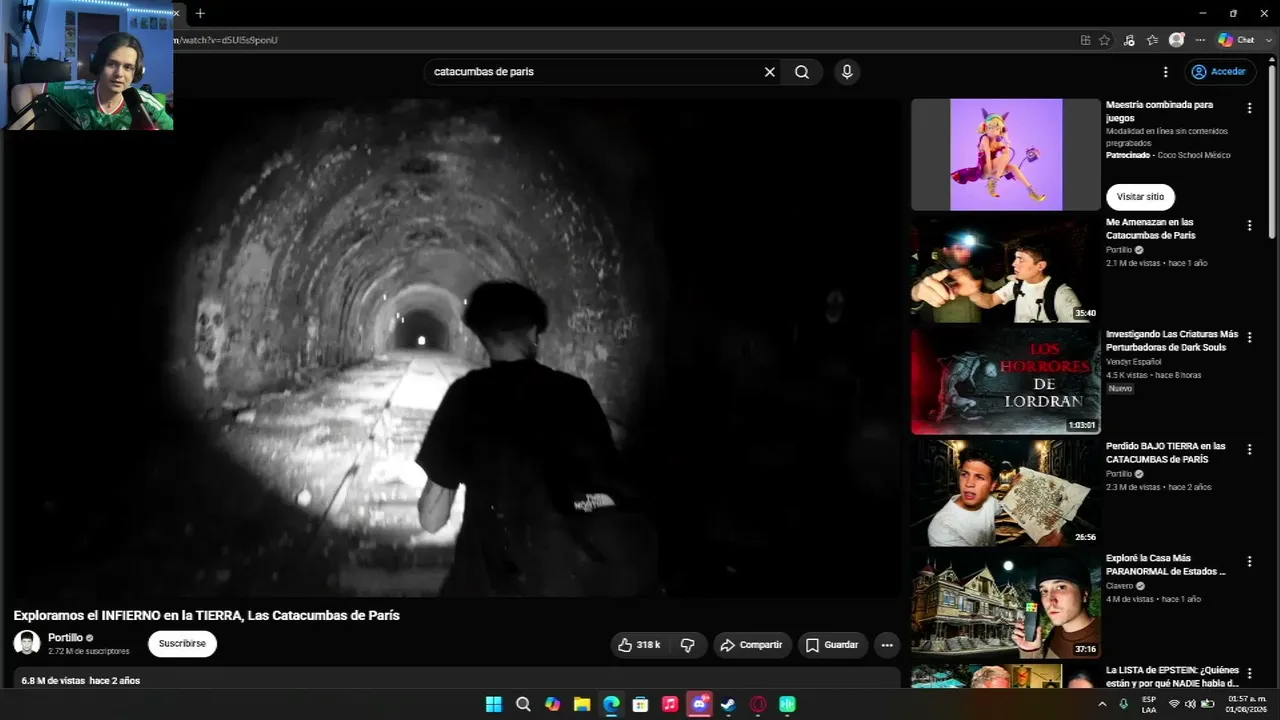This screenshot has height=720, width=1280.
Task: Open the Edge profile avatar
Action: pyautogui.click(x=1177, y=40)
